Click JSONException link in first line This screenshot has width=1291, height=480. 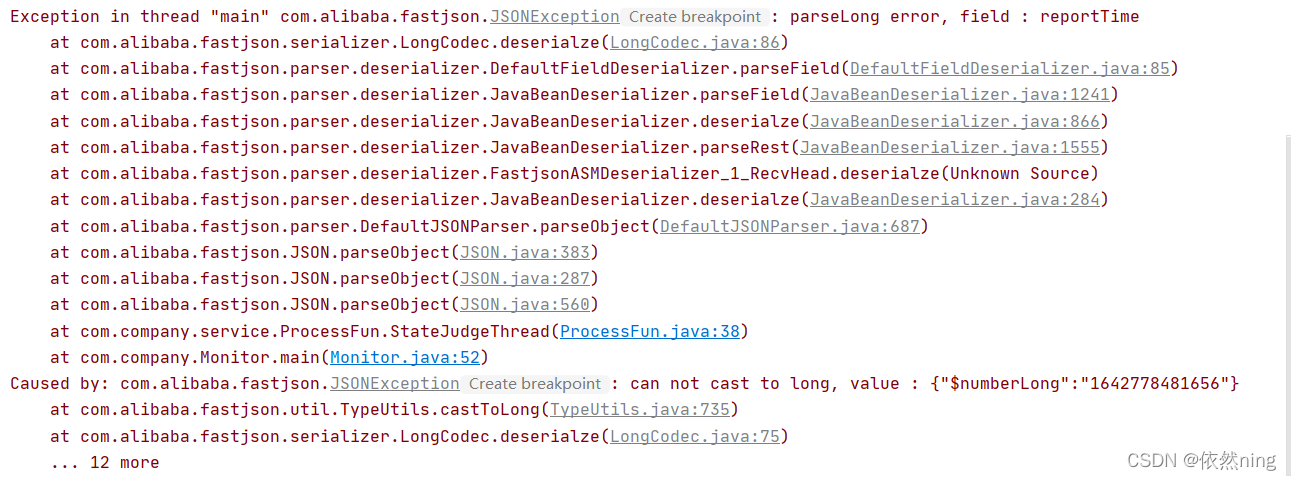pyautogui.click(x=555, y=16)
